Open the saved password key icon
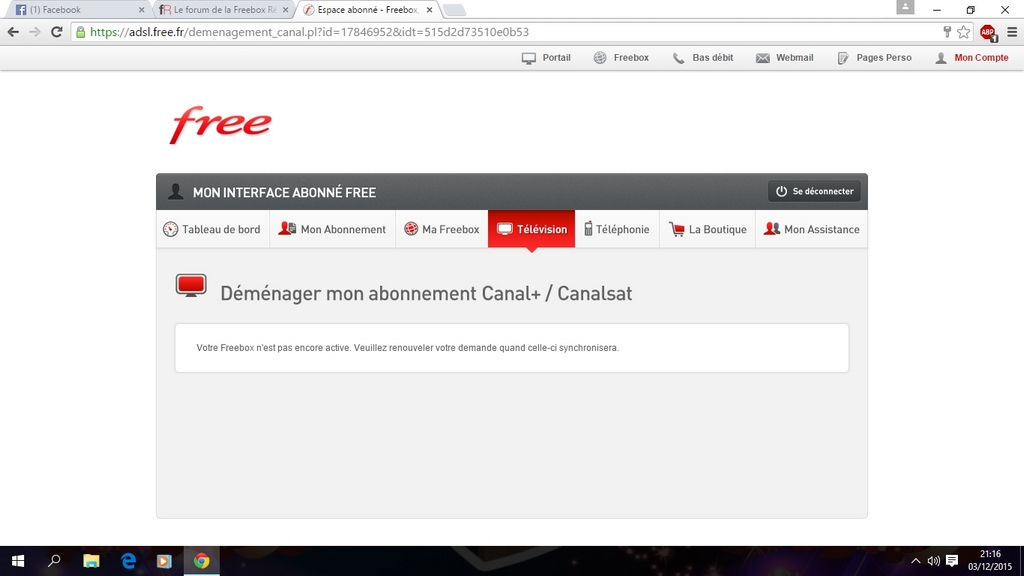The image size is (1024, 576). [946, 31]
